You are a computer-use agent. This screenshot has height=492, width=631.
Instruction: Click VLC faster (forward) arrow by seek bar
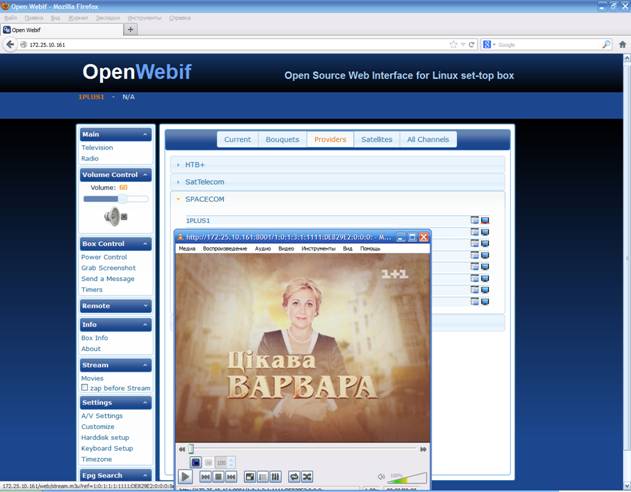[423, 449]
